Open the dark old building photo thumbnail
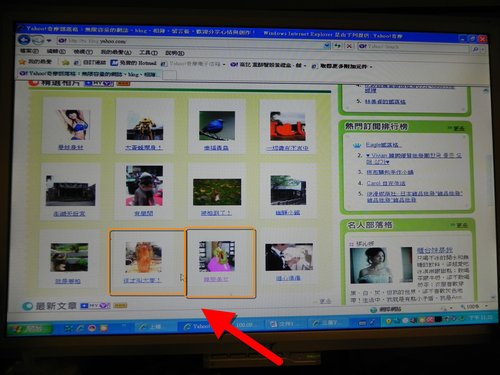 coord(70,190)
